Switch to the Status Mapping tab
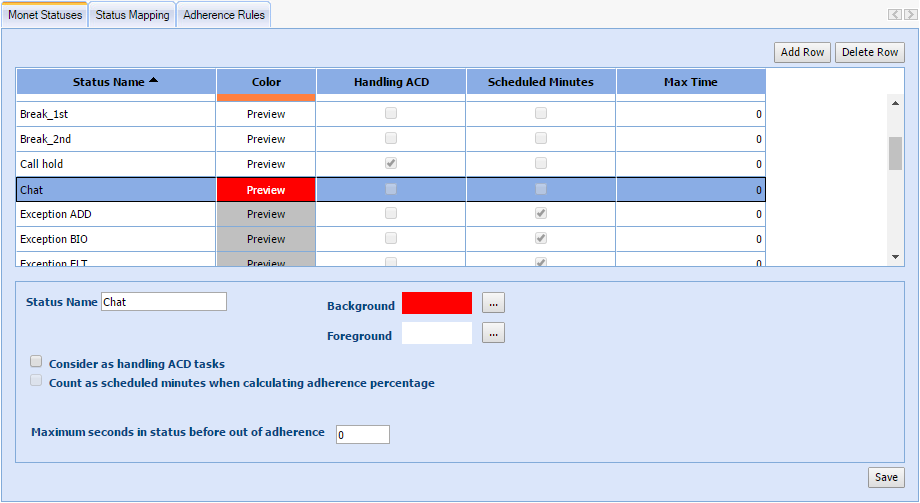 [132, 15]
